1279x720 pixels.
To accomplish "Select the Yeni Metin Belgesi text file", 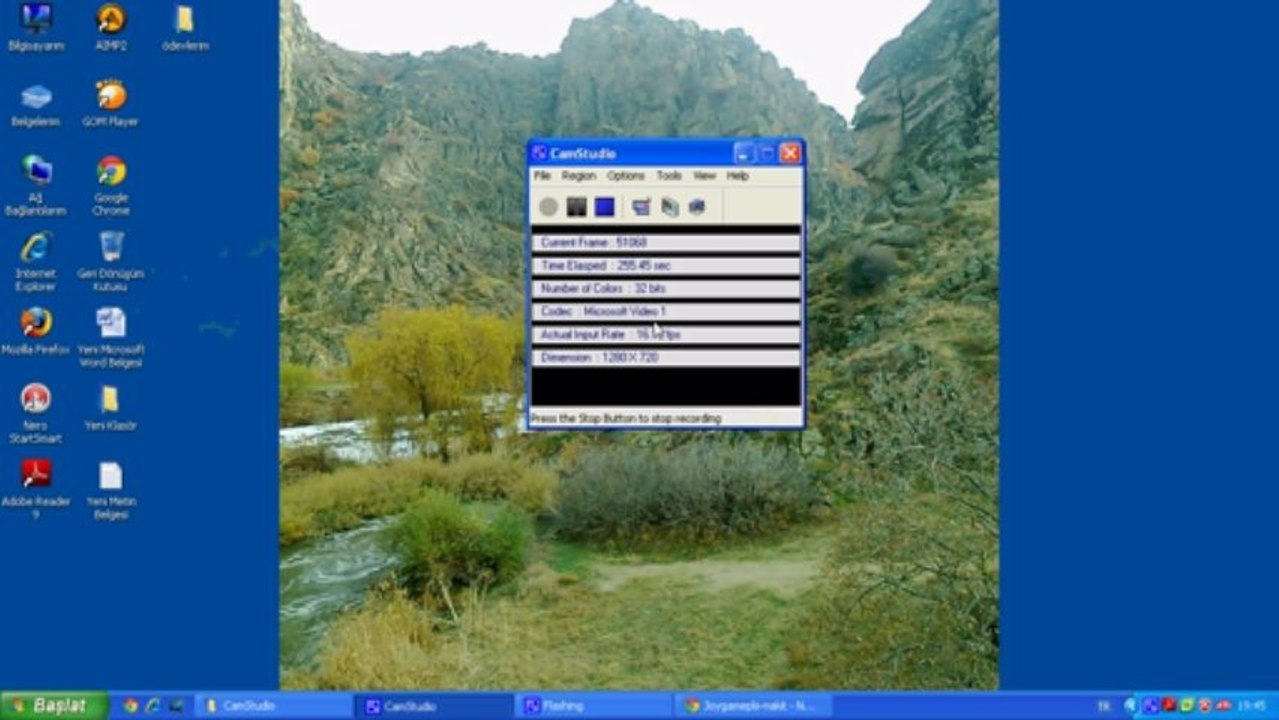I will (x=111, y=490).
